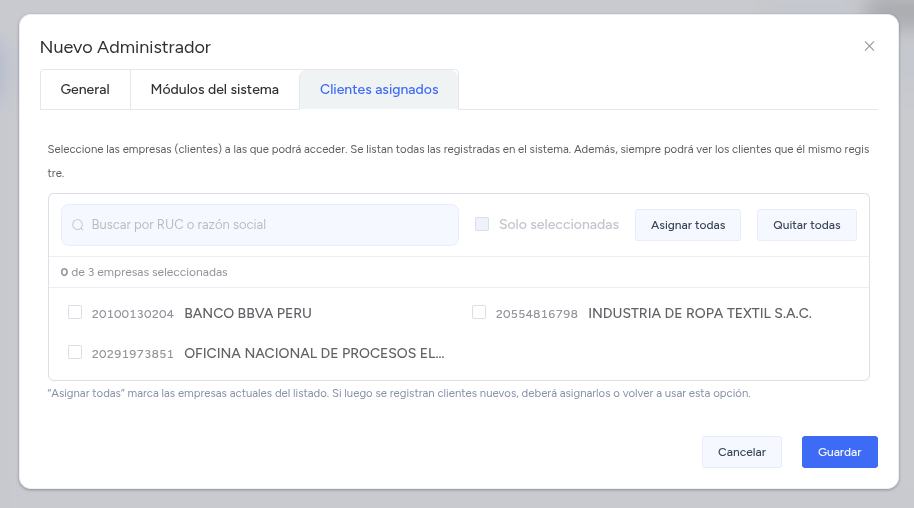
Task: Click the Solo seleccionadas label
Action: pos(558,225)
